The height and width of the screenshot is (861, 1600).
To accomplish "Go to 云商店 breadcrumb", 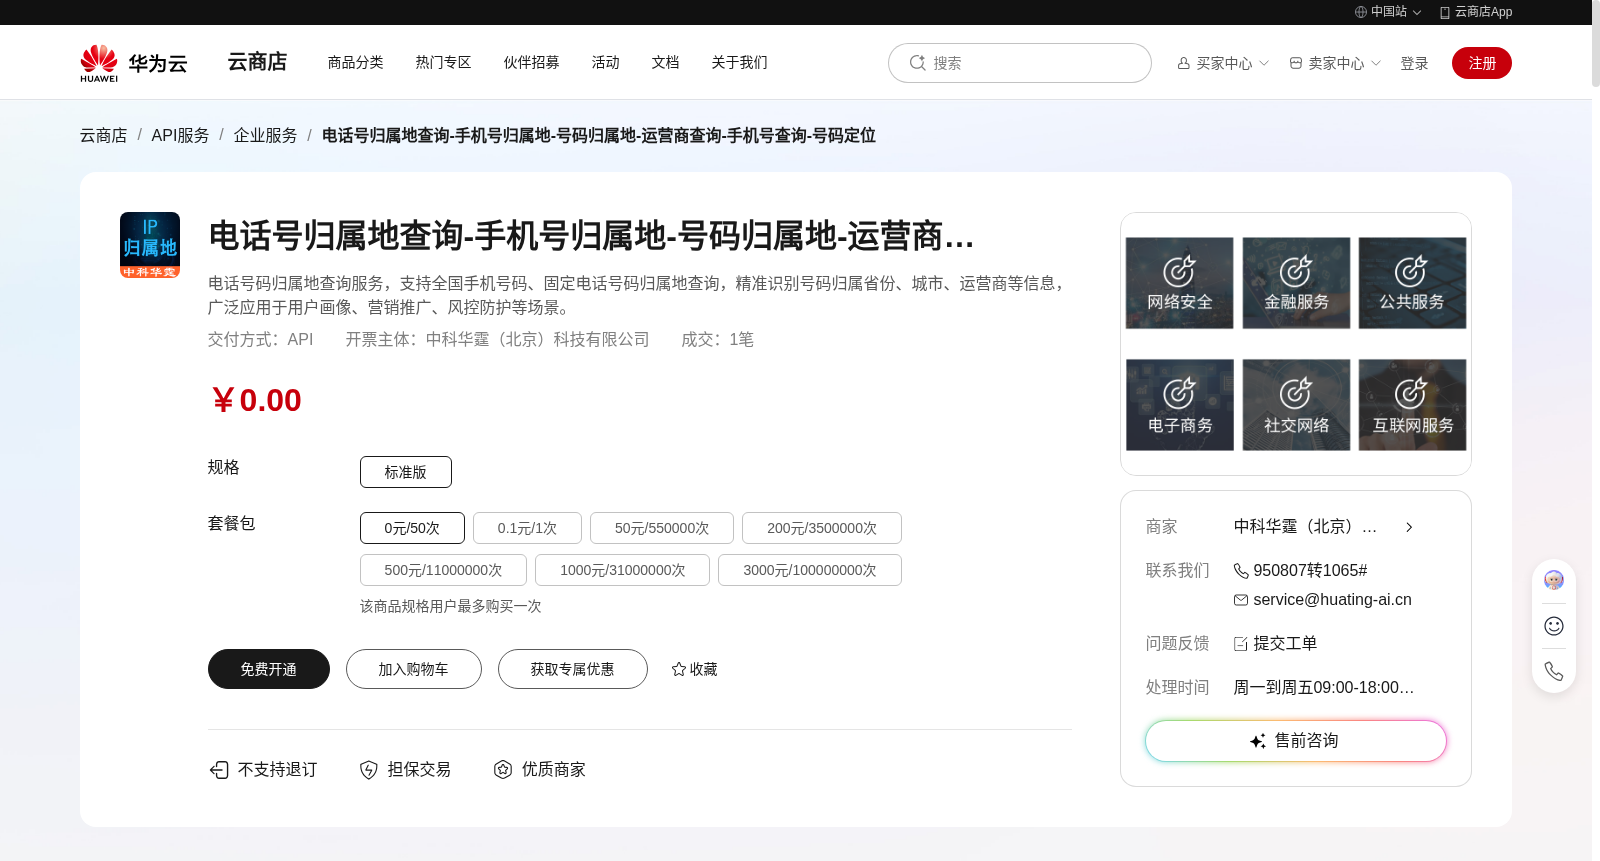I will [x=104, y=135].
